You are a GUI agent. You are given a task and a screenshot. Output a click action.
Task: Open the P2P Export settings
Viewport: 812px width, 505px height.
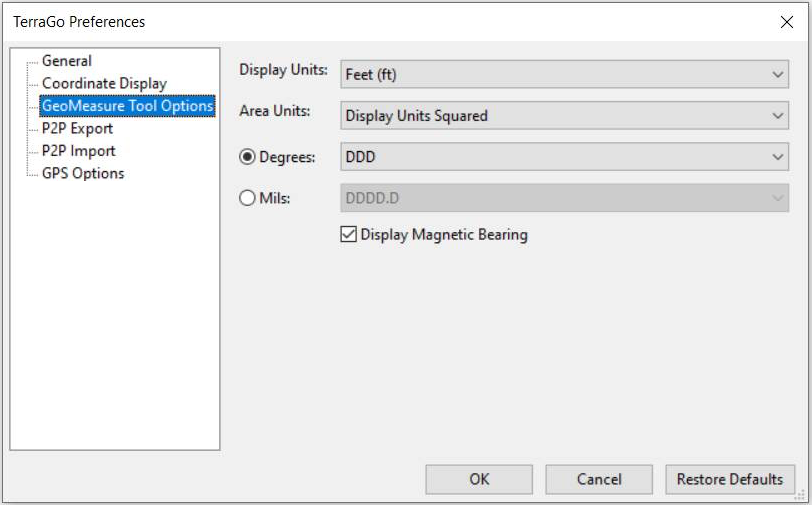(77, 128)
